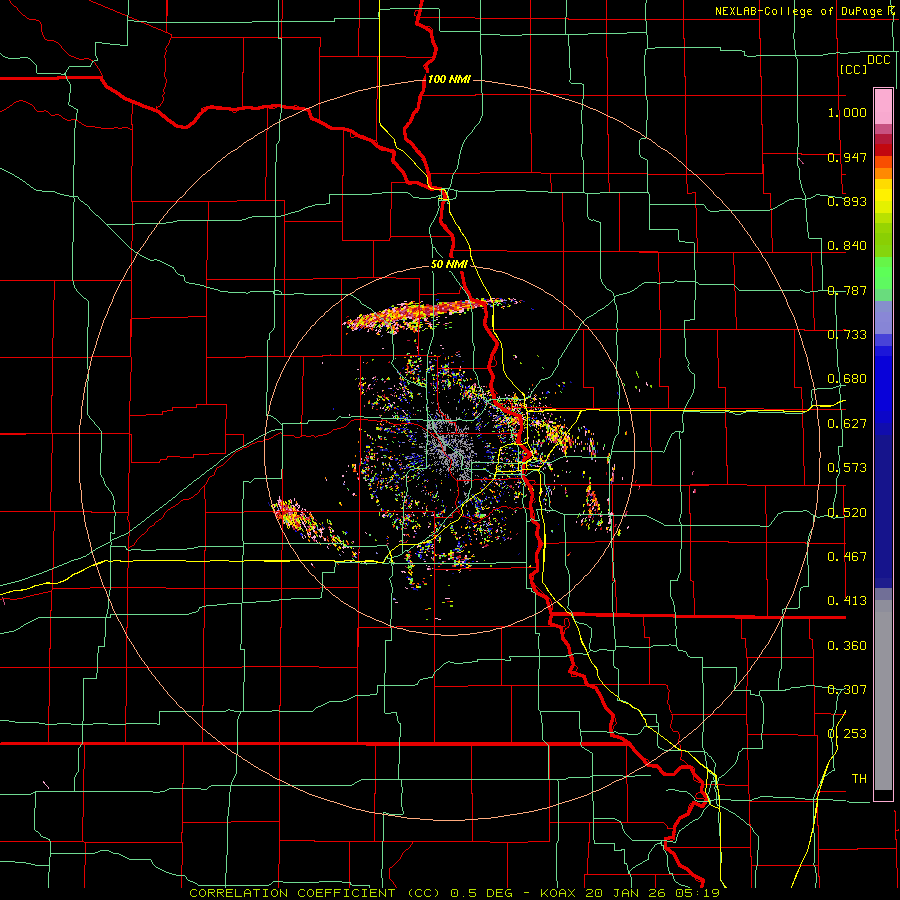Click the 0.893 value on the color scale

(x=847, y=201)
